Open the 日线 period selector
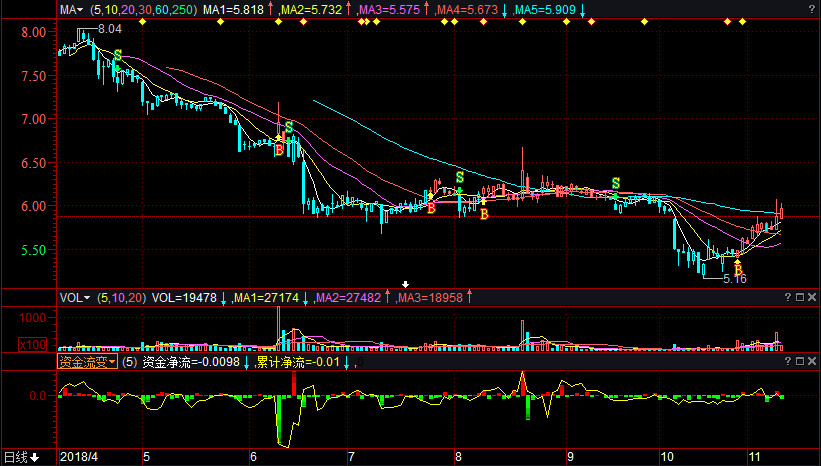This screenshot has height=466, width=821. [x=21, y=458]
